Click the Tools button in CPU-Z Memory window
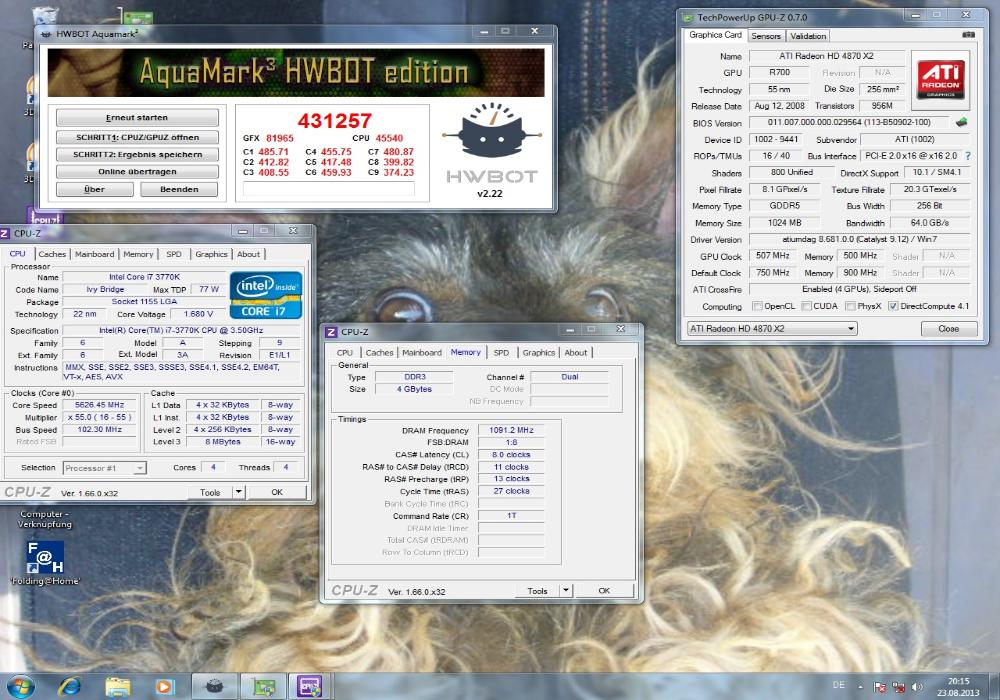 tap(537, 590)
